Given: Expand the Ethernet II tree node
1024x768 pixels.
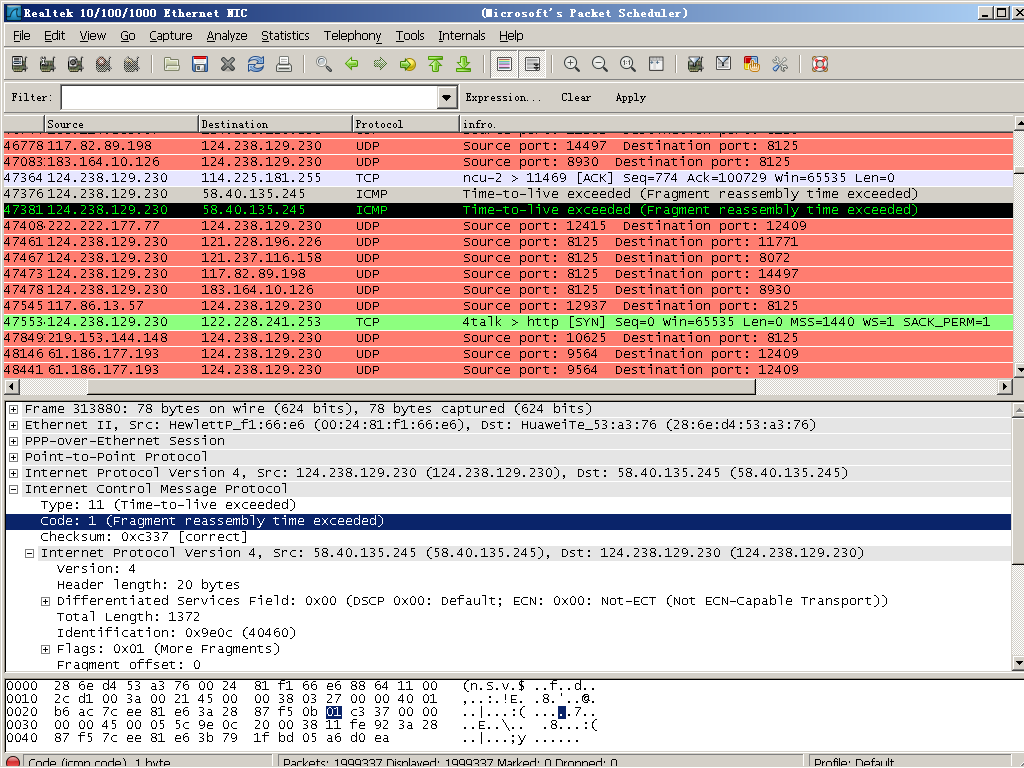Looking at the screenshot, I should tap(13, 425).
